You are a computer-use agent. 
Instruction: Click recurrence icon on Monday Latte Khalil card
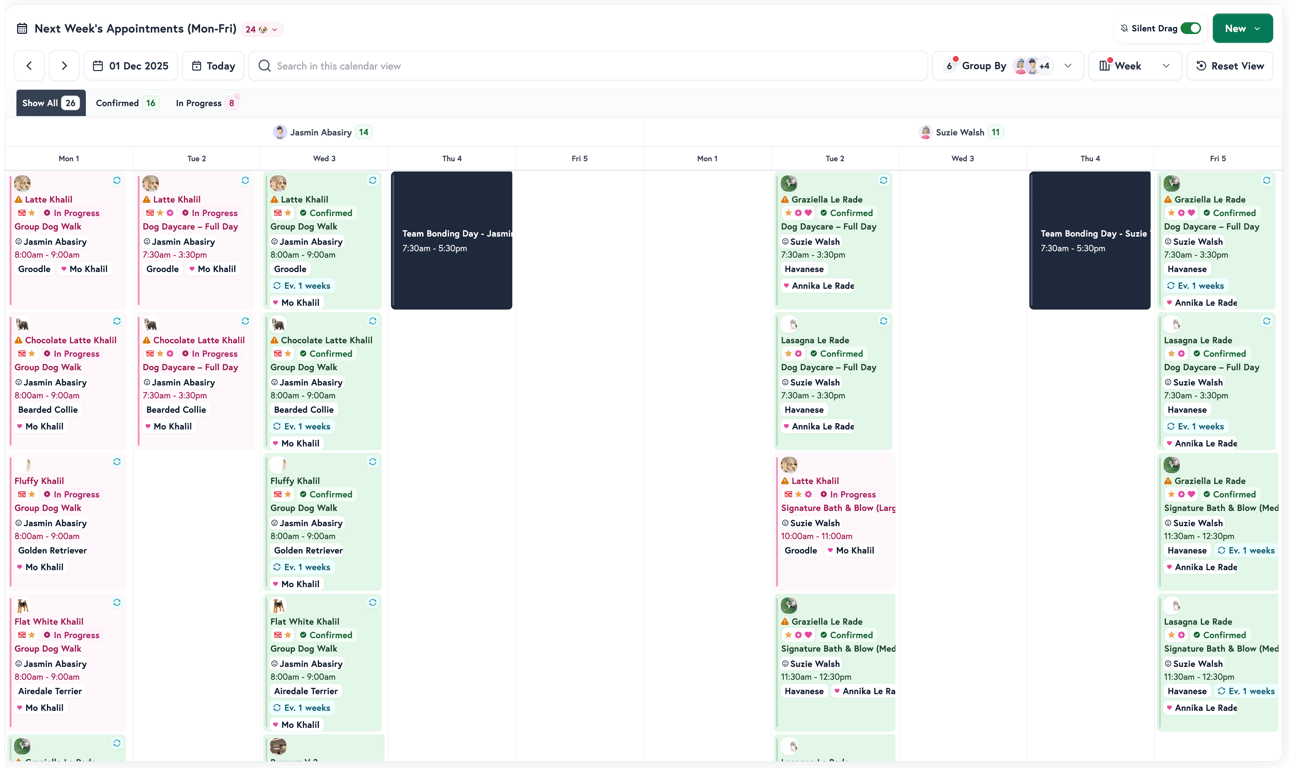click(x=117, y=181)
